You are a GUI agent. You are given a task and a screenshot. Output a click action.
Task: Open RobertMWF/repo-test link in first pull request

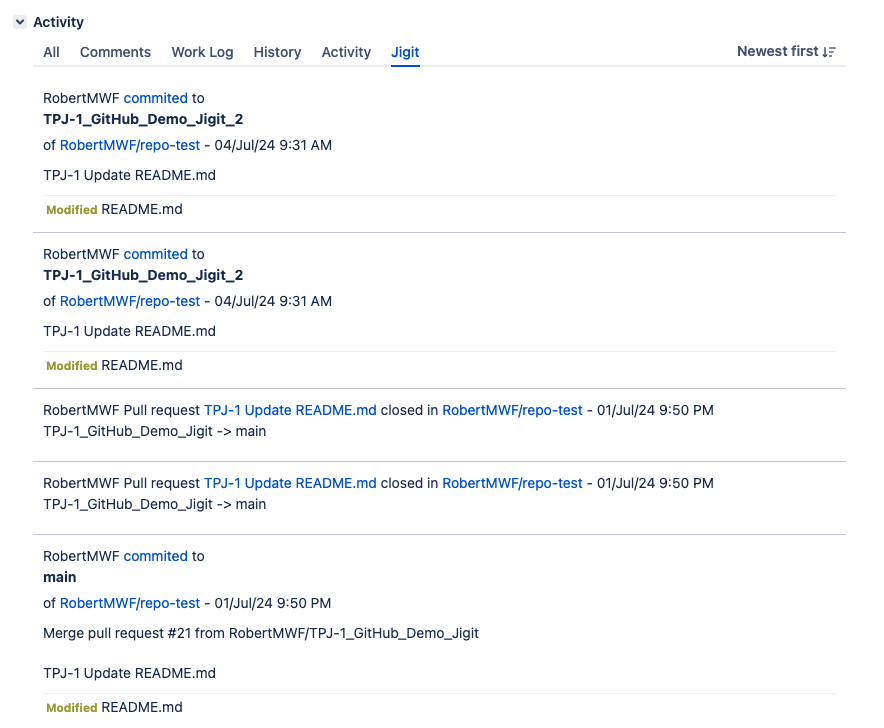click(512, 410)
